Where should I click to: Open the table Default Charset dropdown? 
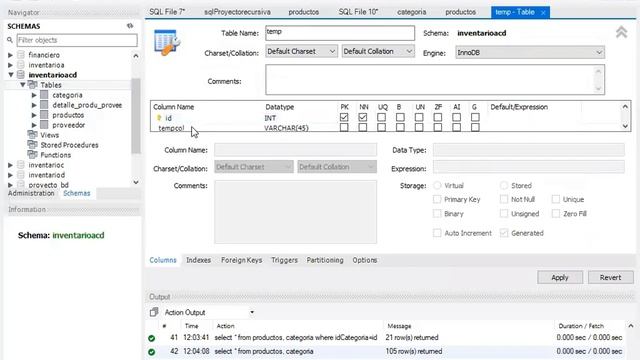click(301, 51)
